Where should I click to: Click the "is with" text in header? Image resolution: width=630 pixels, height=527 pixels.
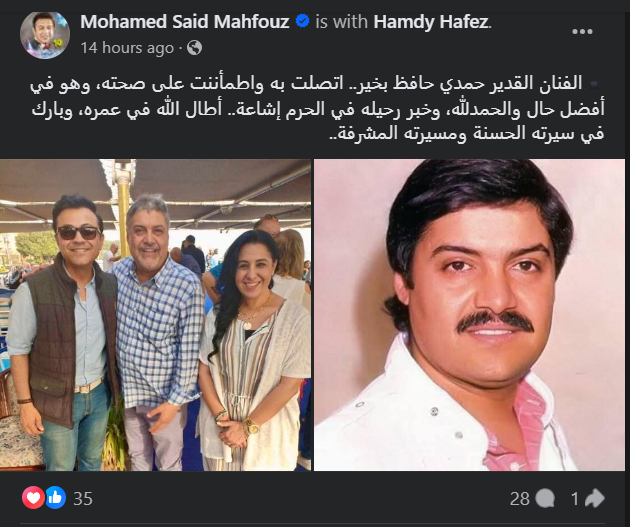[x=341, y=22]
